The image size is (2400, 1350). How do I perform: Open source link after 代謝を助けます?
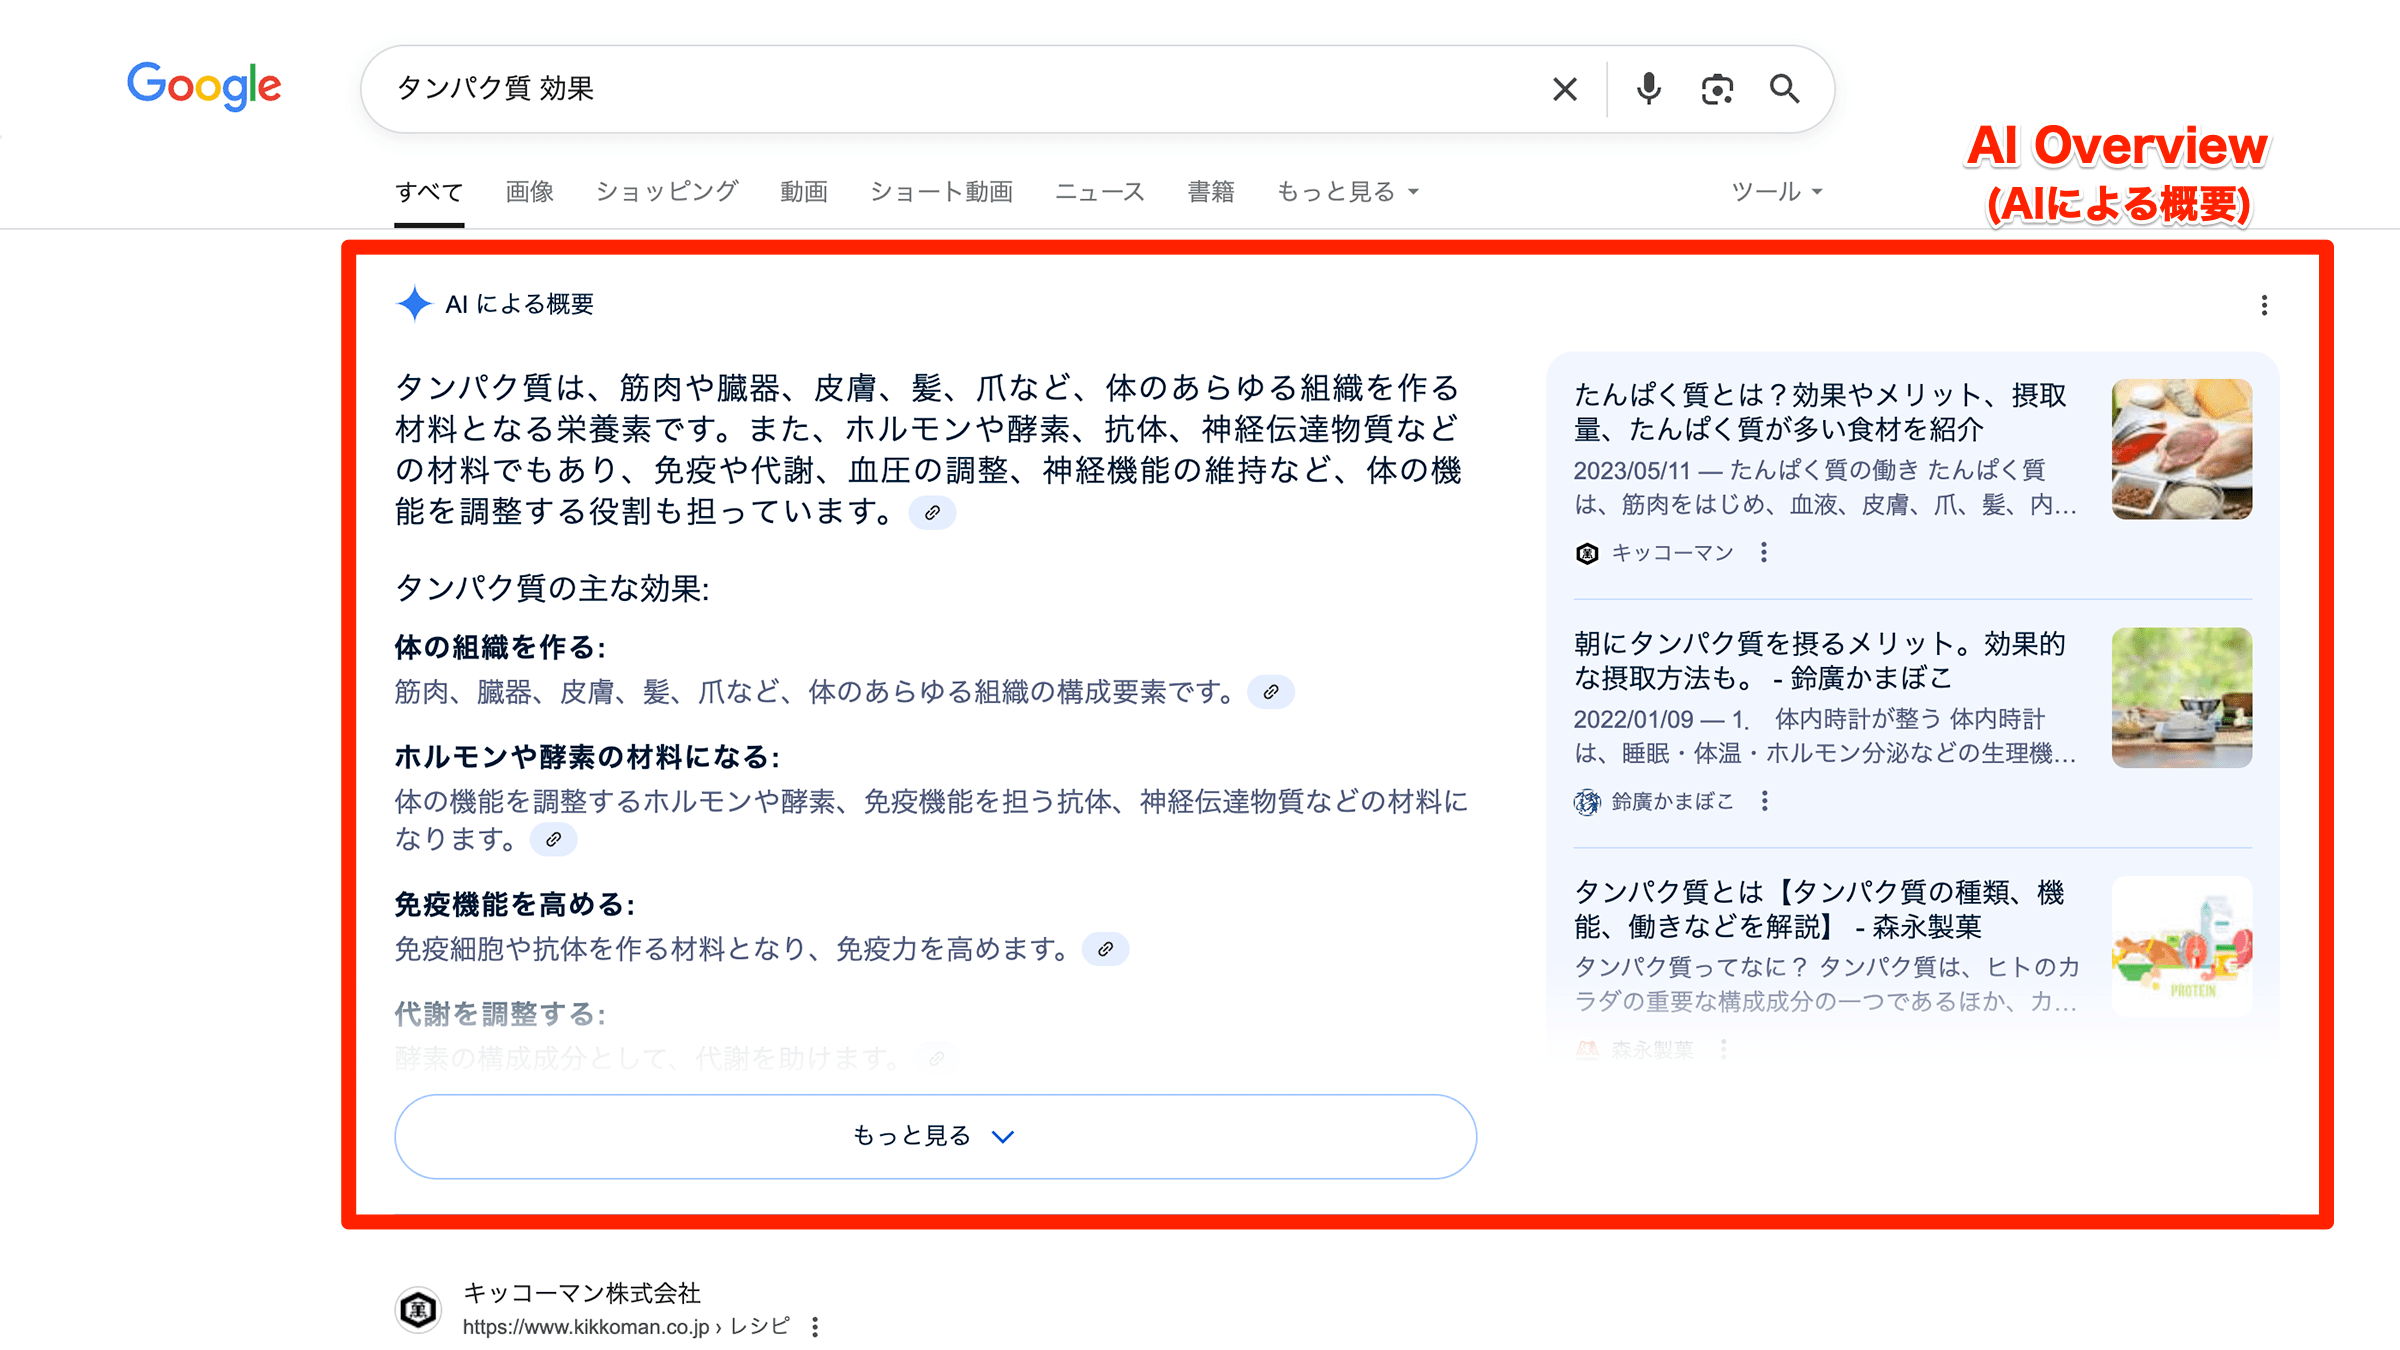pyautogui.click(x=937, y=1058)
